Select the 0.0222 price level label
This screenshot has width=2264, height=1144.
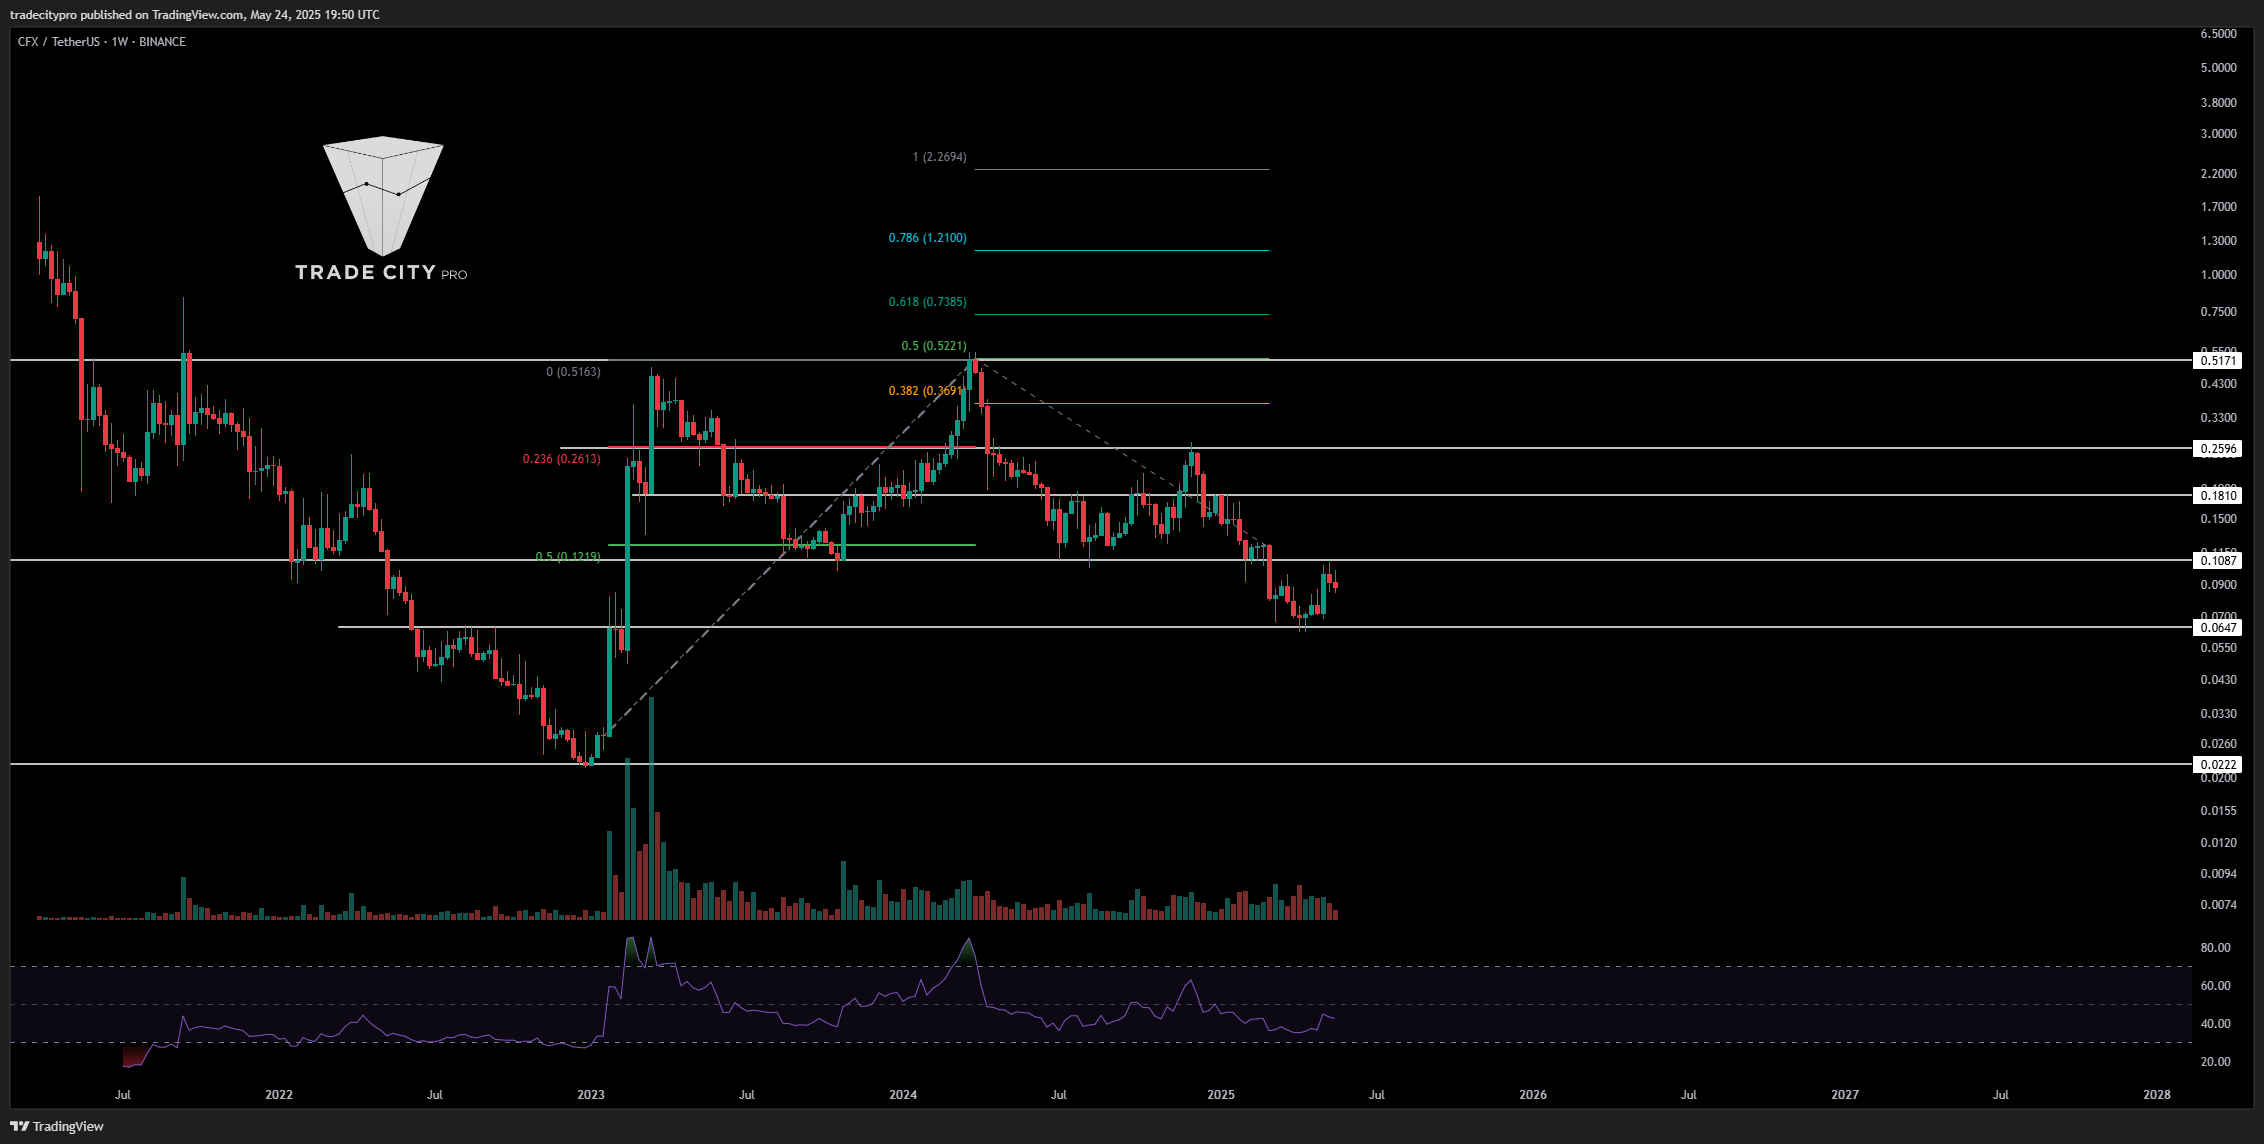(x=2218, y=765)
